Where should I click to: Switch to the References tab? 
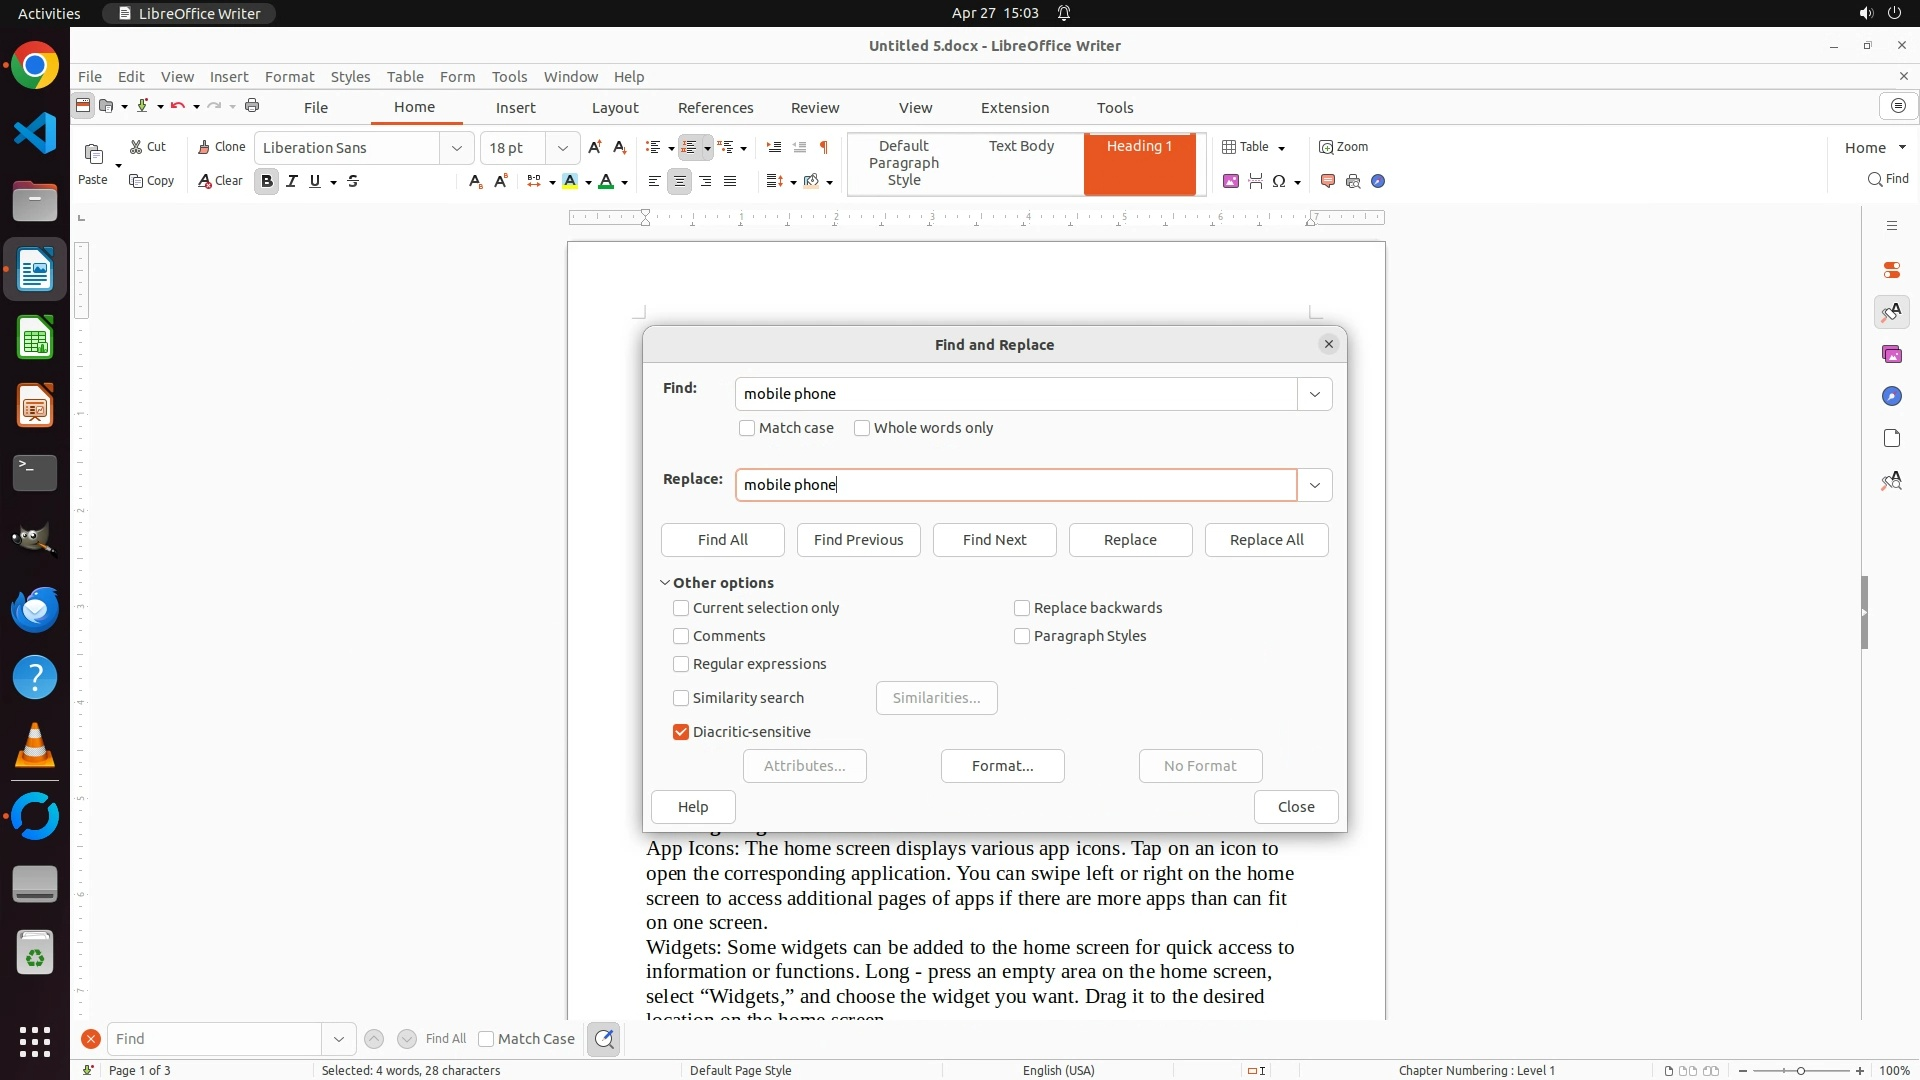(x=715, y=108)
